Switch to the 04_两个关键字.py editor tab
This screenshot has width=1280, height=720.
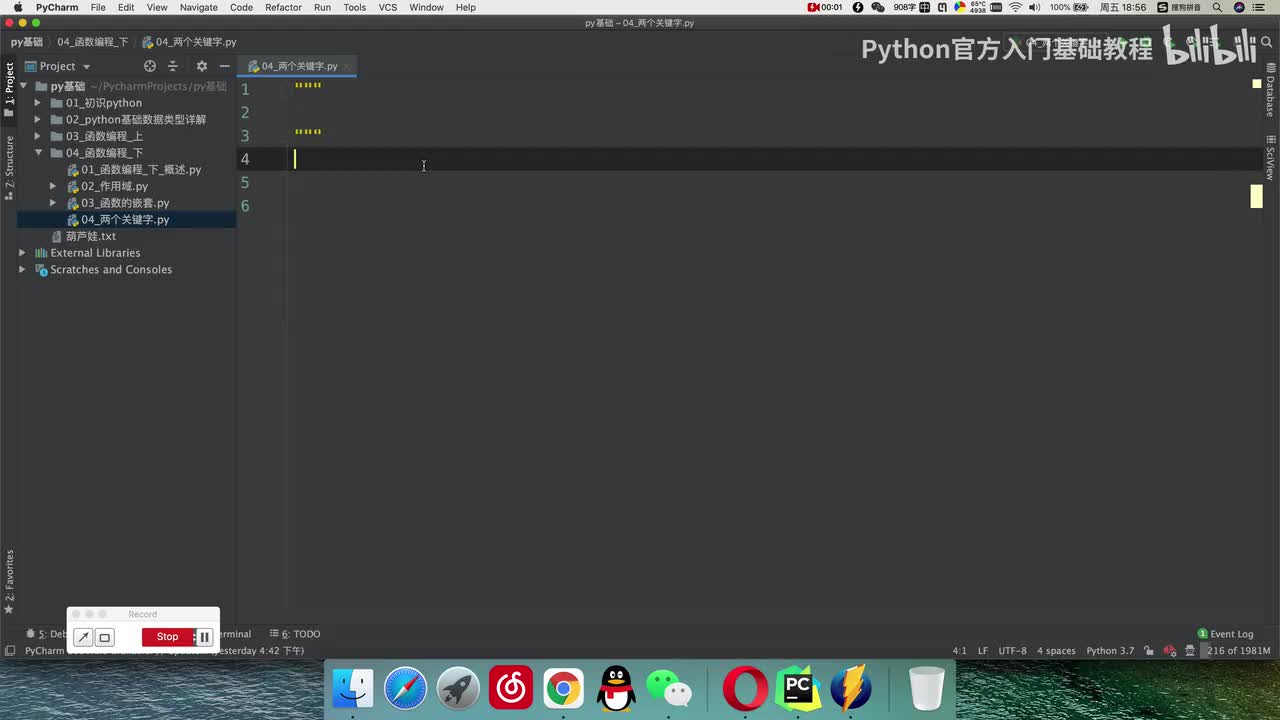click(299, 66)
